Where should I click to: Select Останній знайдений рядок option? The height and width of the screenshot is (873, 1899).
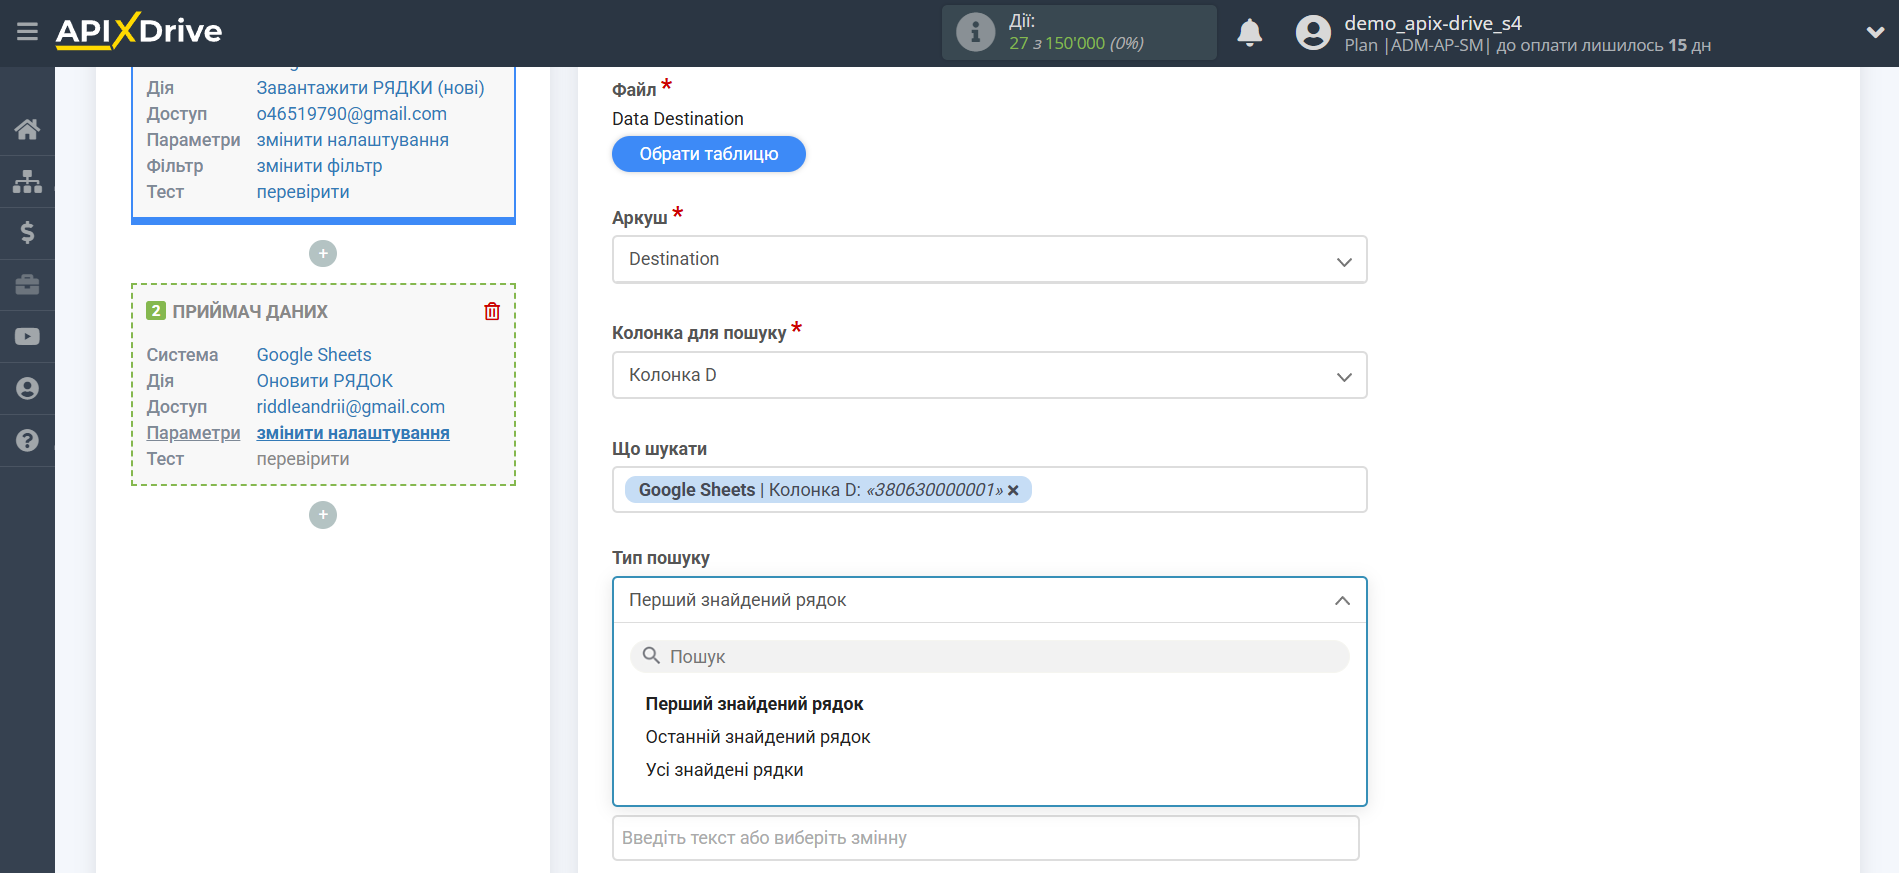[x=758, y=737]
